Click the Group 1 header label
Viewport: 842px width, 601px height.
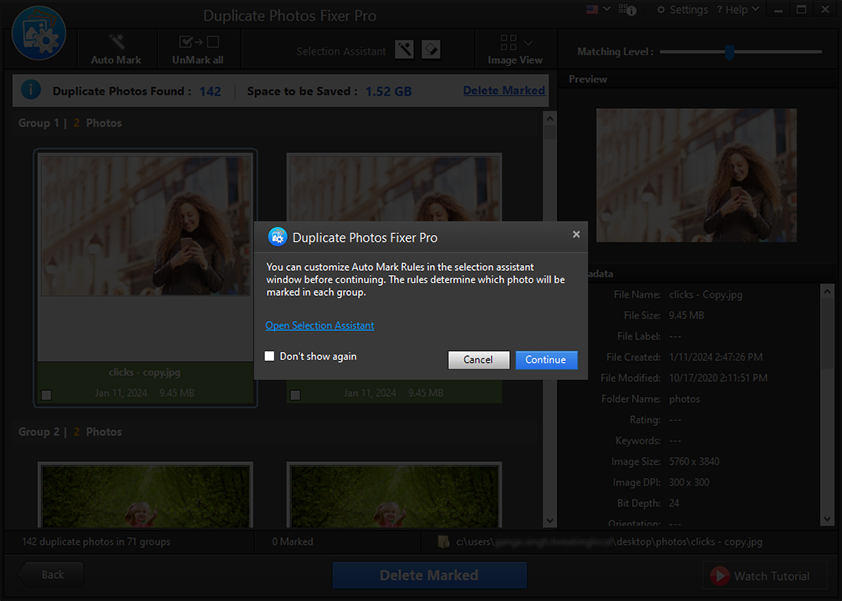70,123
